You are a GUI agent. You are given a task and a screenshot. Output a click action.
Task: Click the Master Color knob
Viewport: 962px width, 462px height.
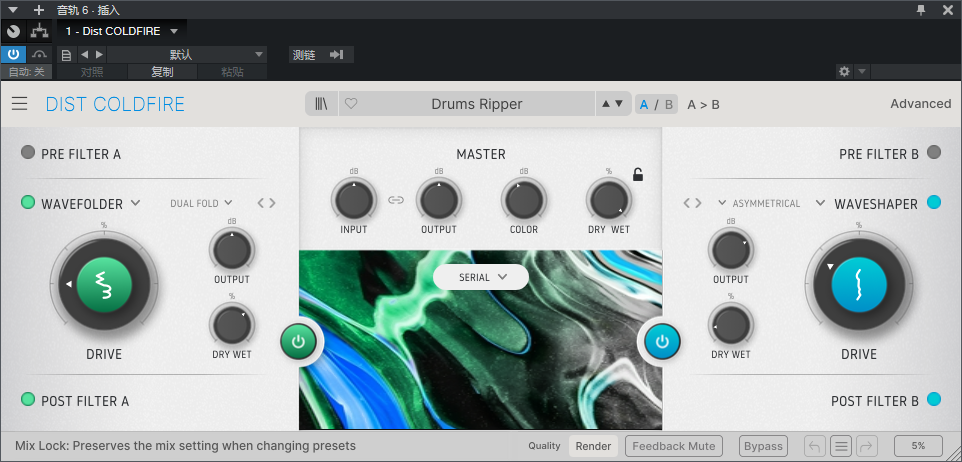tap(523, 200)
